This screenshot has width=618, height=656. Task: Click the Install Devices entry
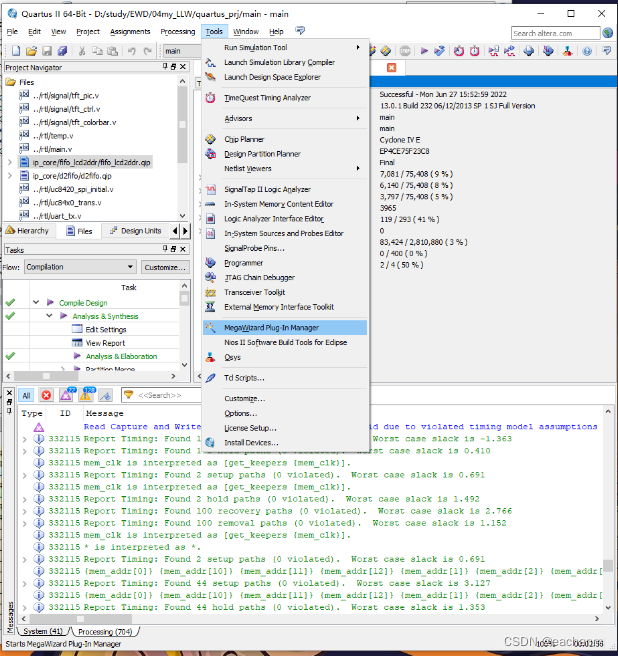coord(250,442)
